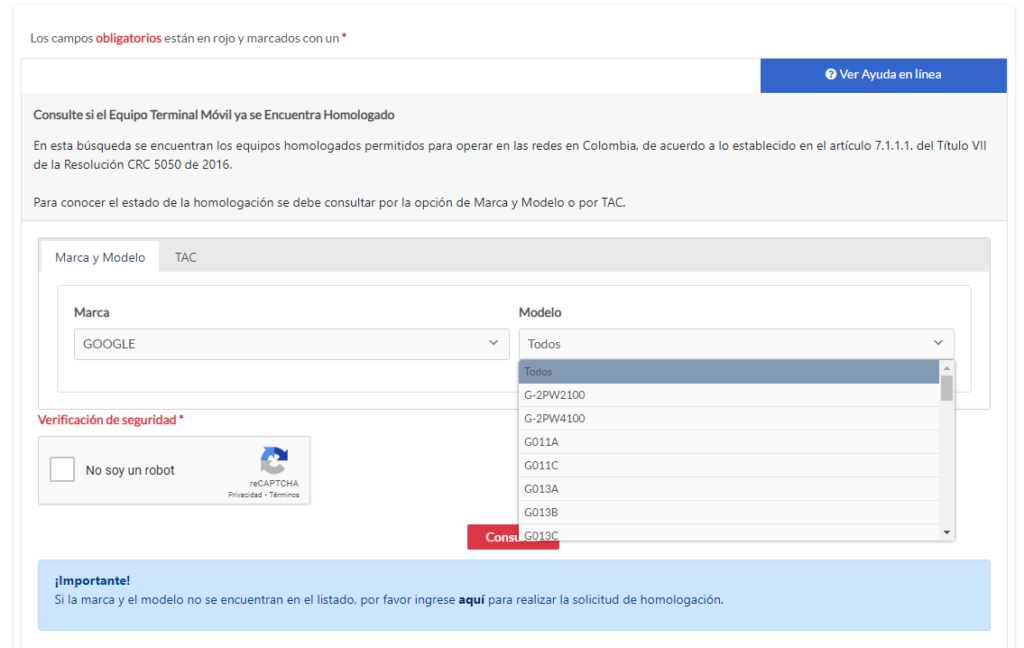1024x648 pixels.
Task: Pick G011C in the Modelo list
Action: pos(729,465)
